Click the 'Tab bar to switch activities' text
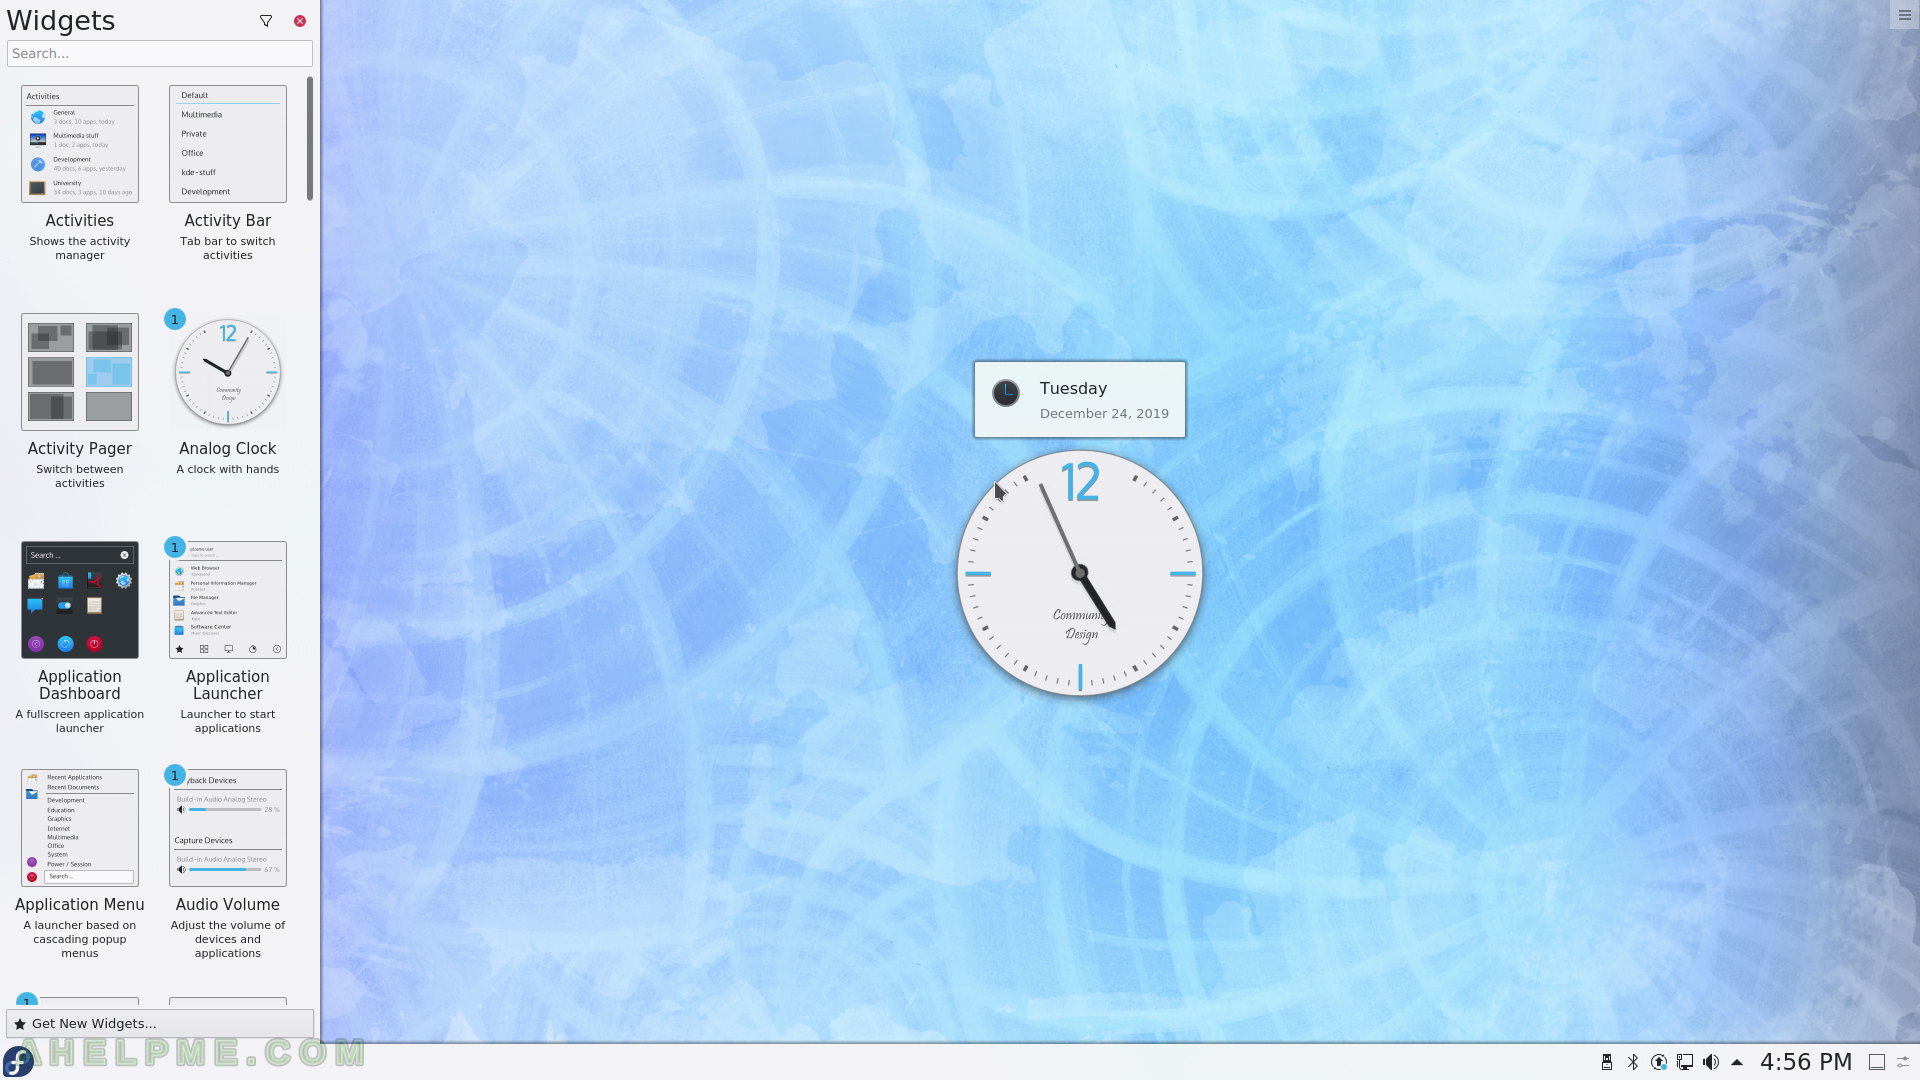Image resolution: width=1920 pixels, height=1080 pixels. pos(228,248)
